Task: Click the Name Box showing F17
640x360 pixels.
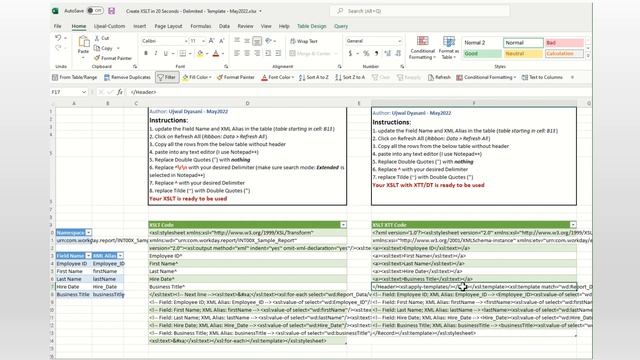Action: click(69, 92)
